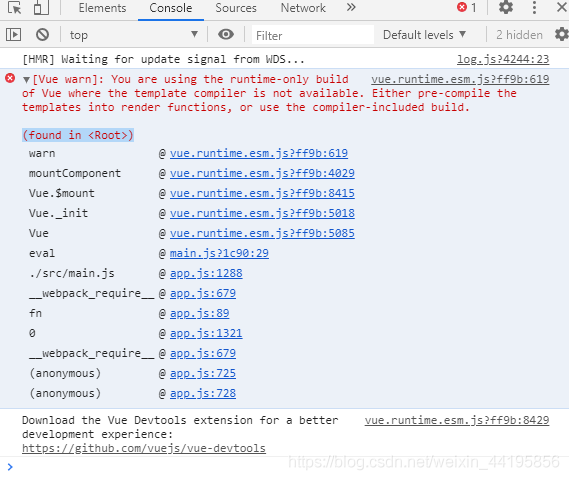
Task: Click the red error count badge
Action: tap(467, 7)
